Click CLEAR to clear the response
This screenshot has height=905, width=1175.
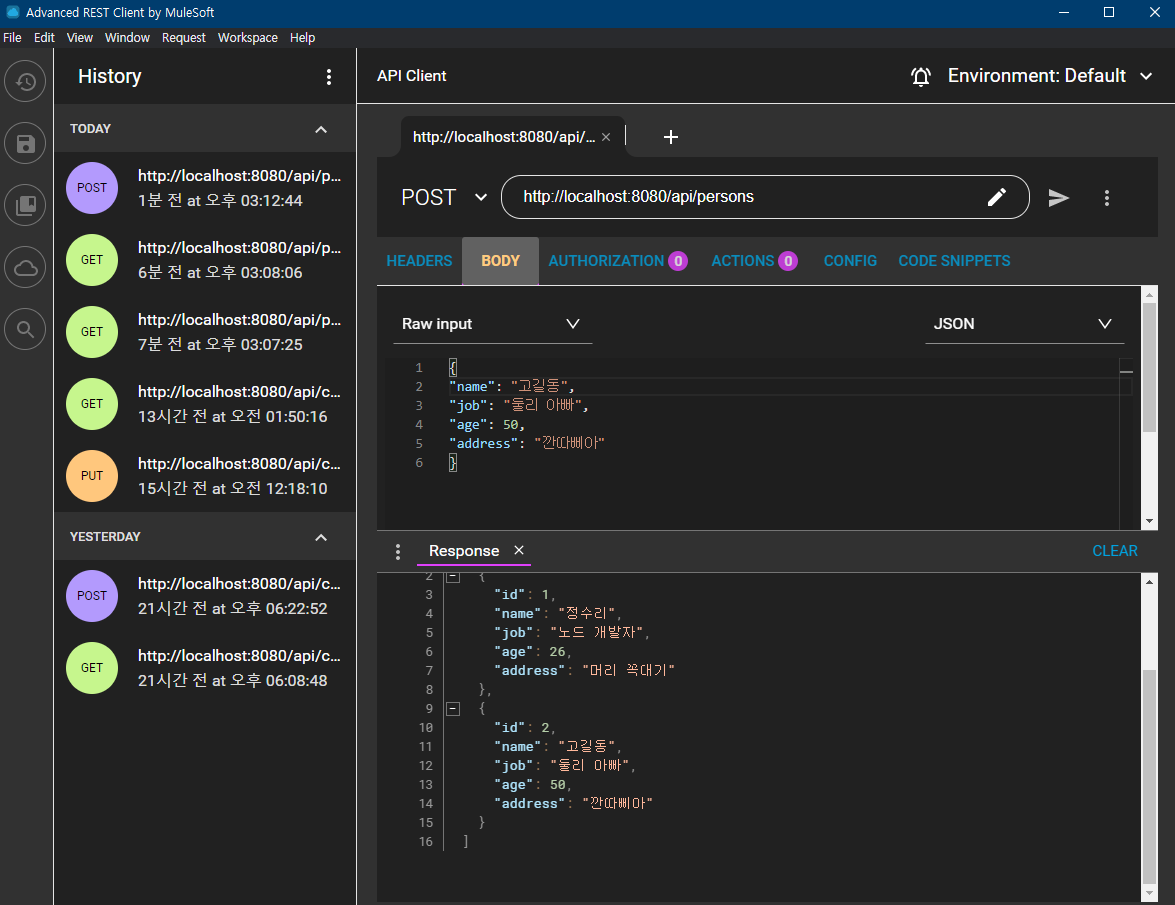tap(1114, 551)
